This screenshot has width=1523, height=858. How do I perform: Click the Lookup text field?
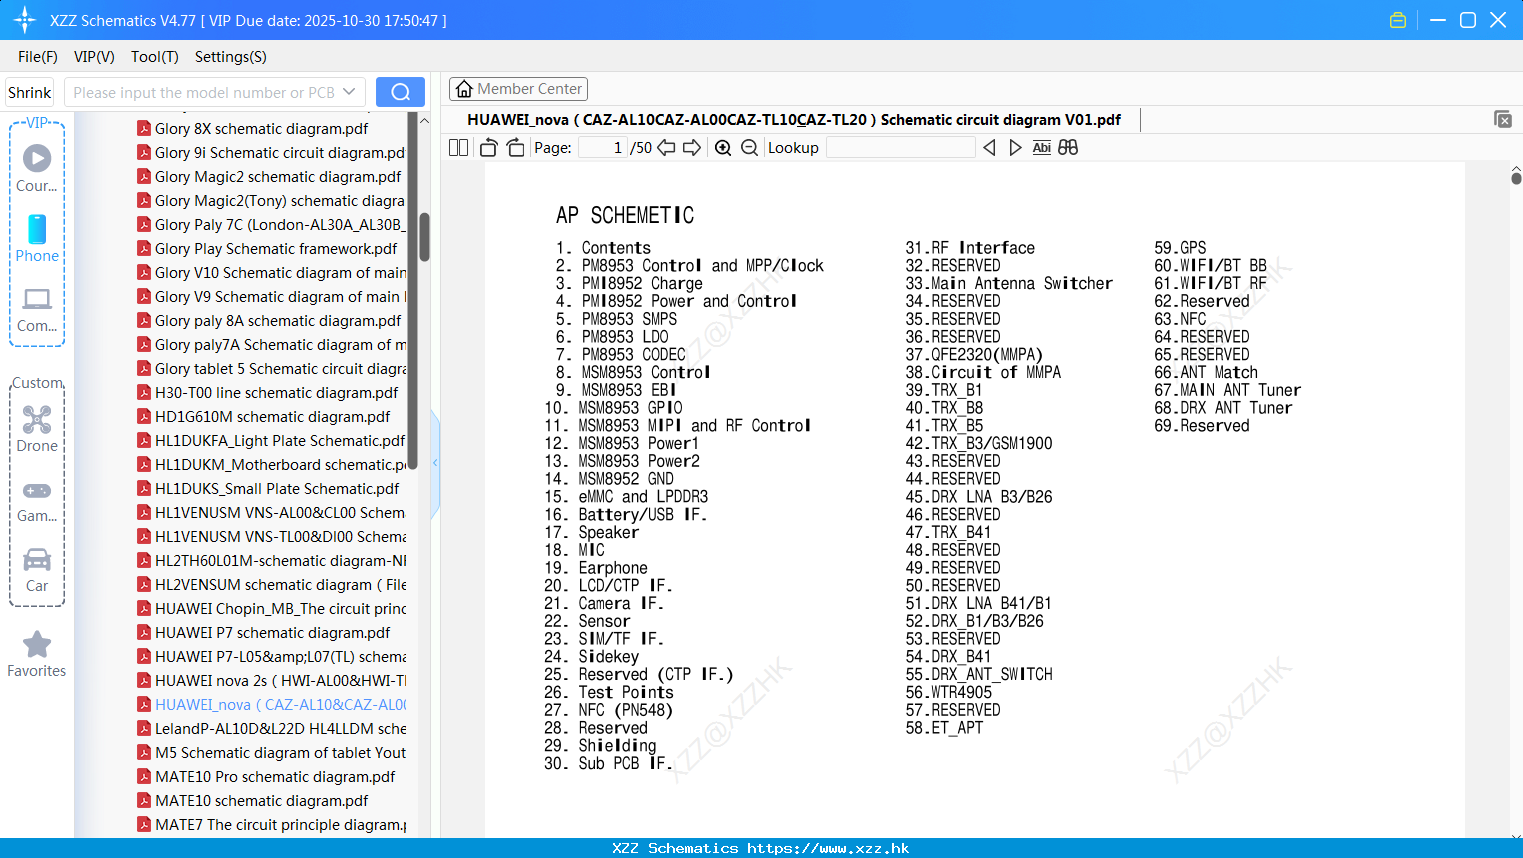(x=901, y=148)
